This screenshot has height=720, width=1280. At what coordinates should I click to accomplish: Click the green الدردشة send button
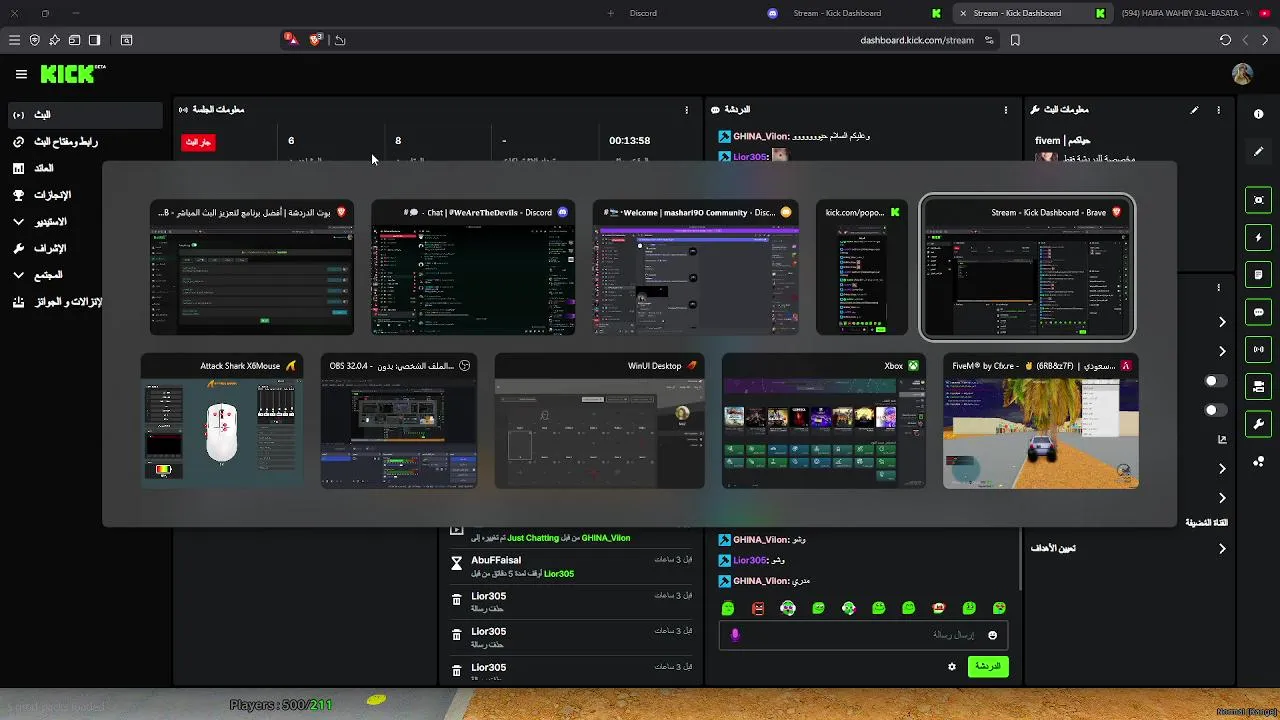coord(988,666)
